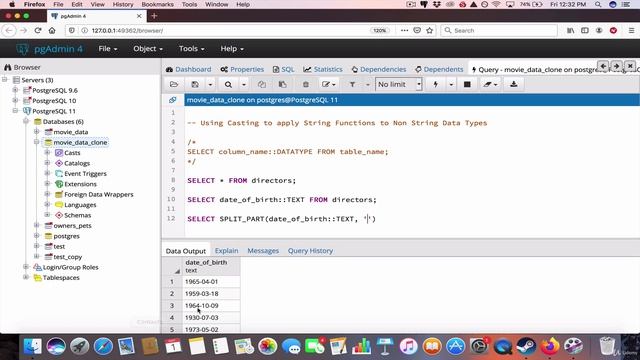Screen dimensions: 640x360
Task: Open the Firefox hamburger menu
Action: [x=631, y=31]
